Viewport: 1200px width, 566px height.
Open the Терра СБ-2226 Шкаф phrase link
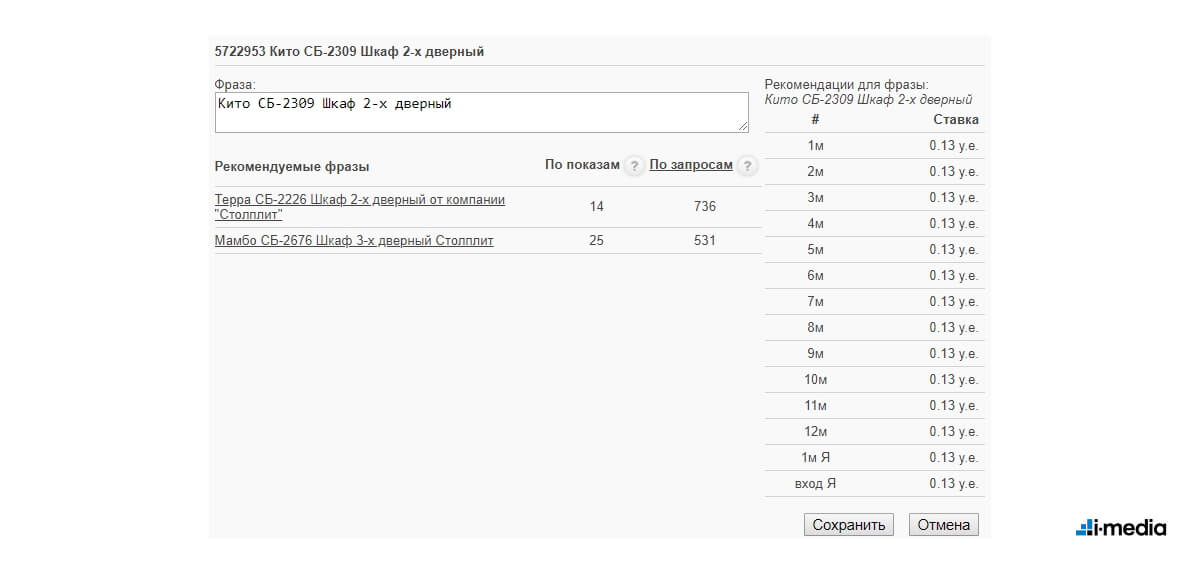(360, 207)
